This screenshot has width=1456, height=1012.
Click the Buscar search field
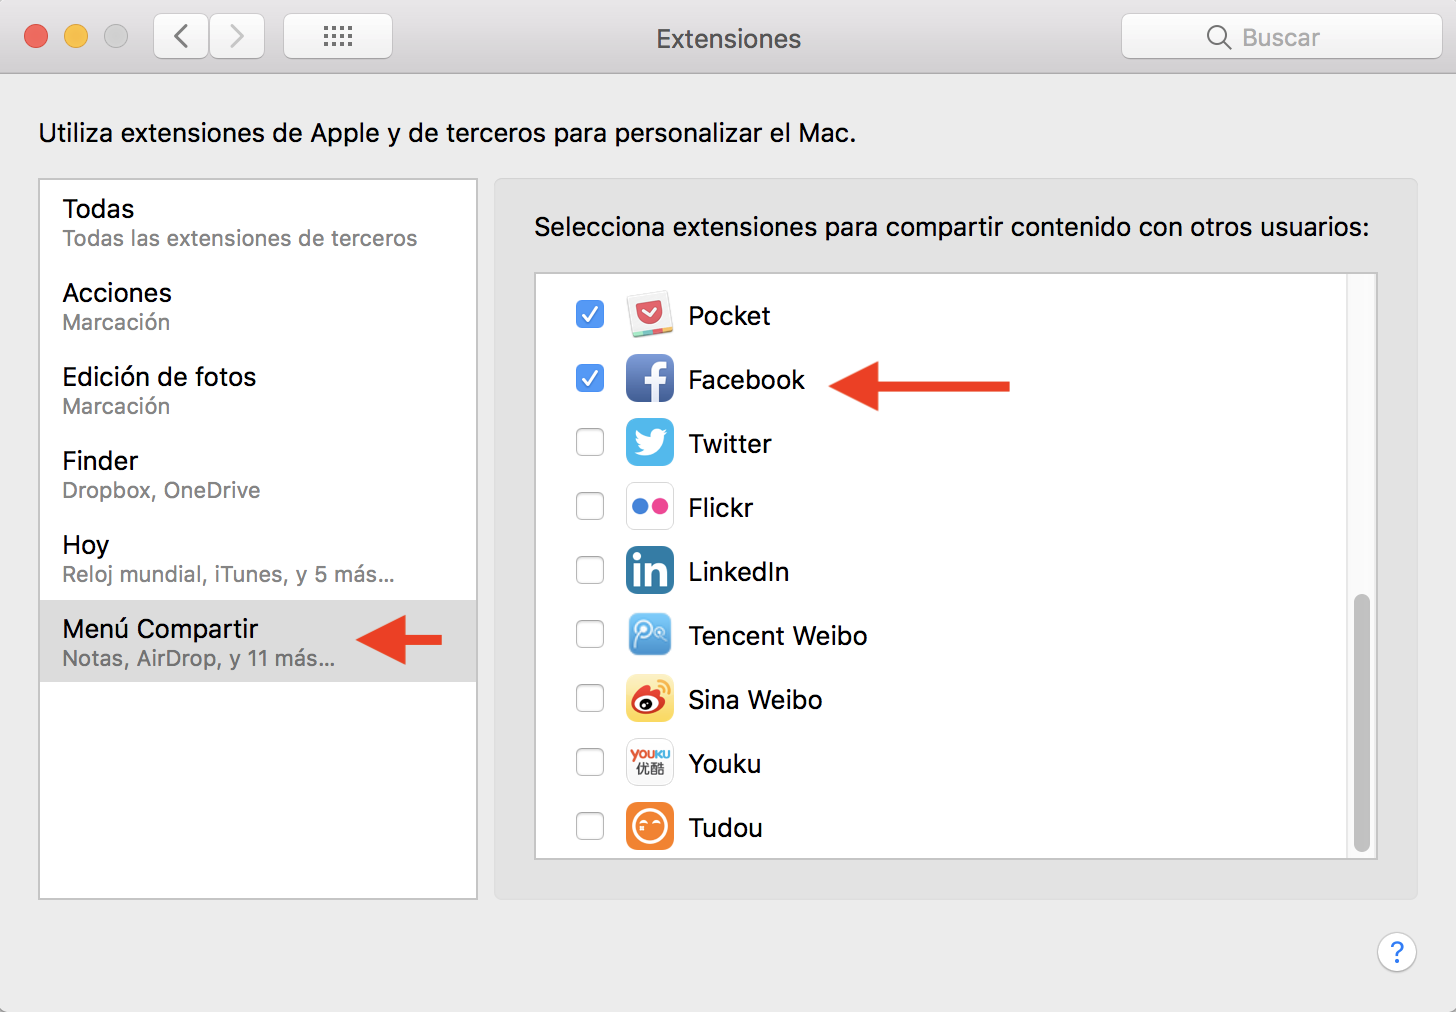click(x=1281, y=37)
